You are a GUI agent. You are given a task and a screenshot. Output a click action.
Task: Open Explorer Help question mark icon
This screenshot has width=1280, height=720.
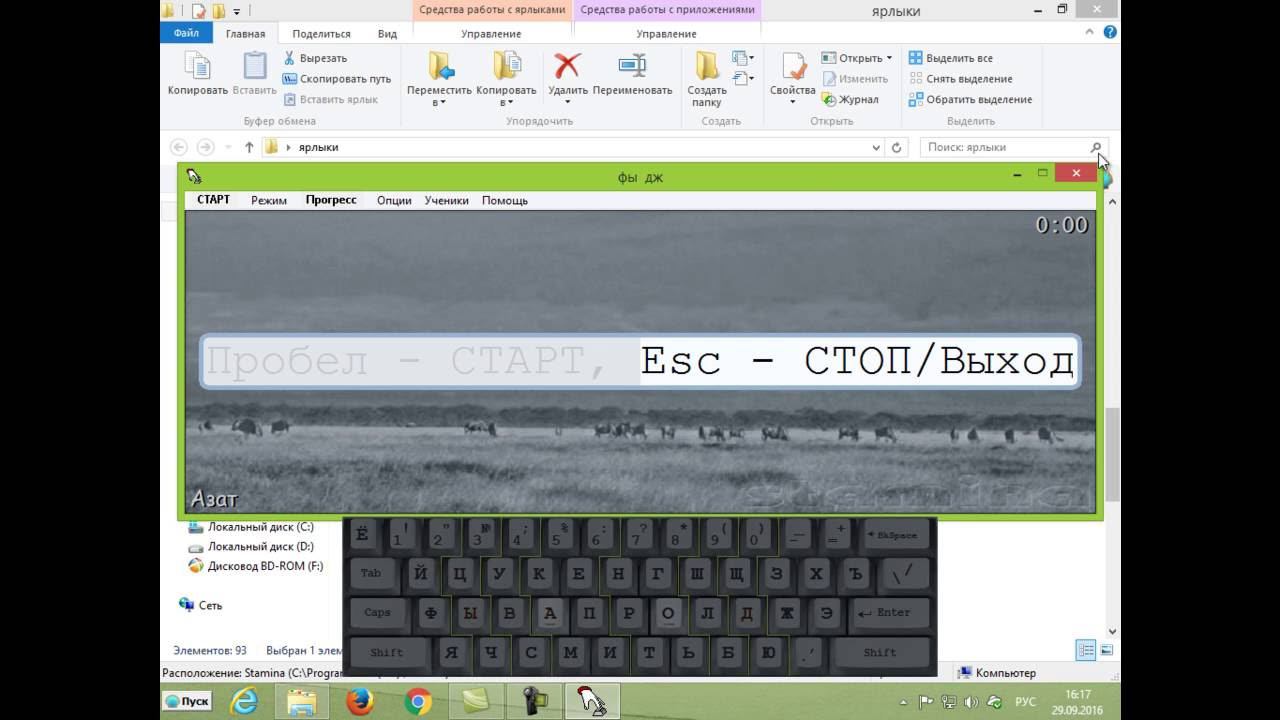click(x=1110, y=33)
